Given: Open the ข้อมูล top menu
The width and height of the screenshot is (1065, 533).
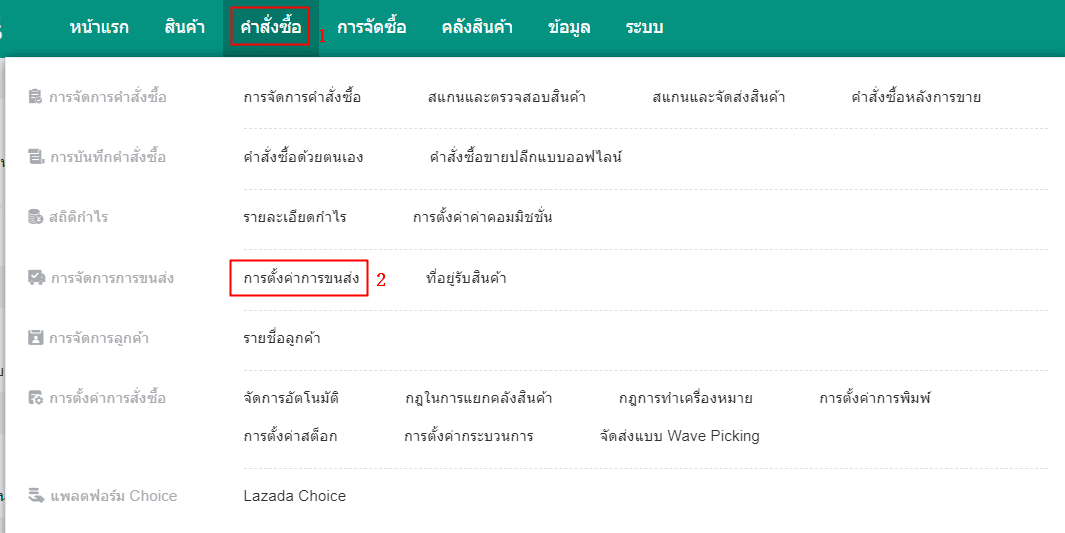Looking at the screenshot, I should [x=569, y=28].
